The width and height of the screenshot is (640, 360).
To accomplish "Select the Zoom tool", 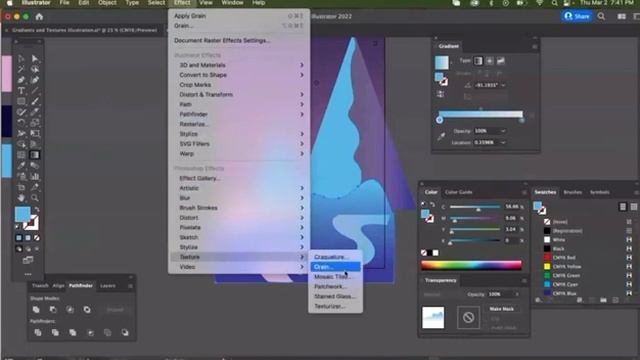I will (x=35, y=198).
